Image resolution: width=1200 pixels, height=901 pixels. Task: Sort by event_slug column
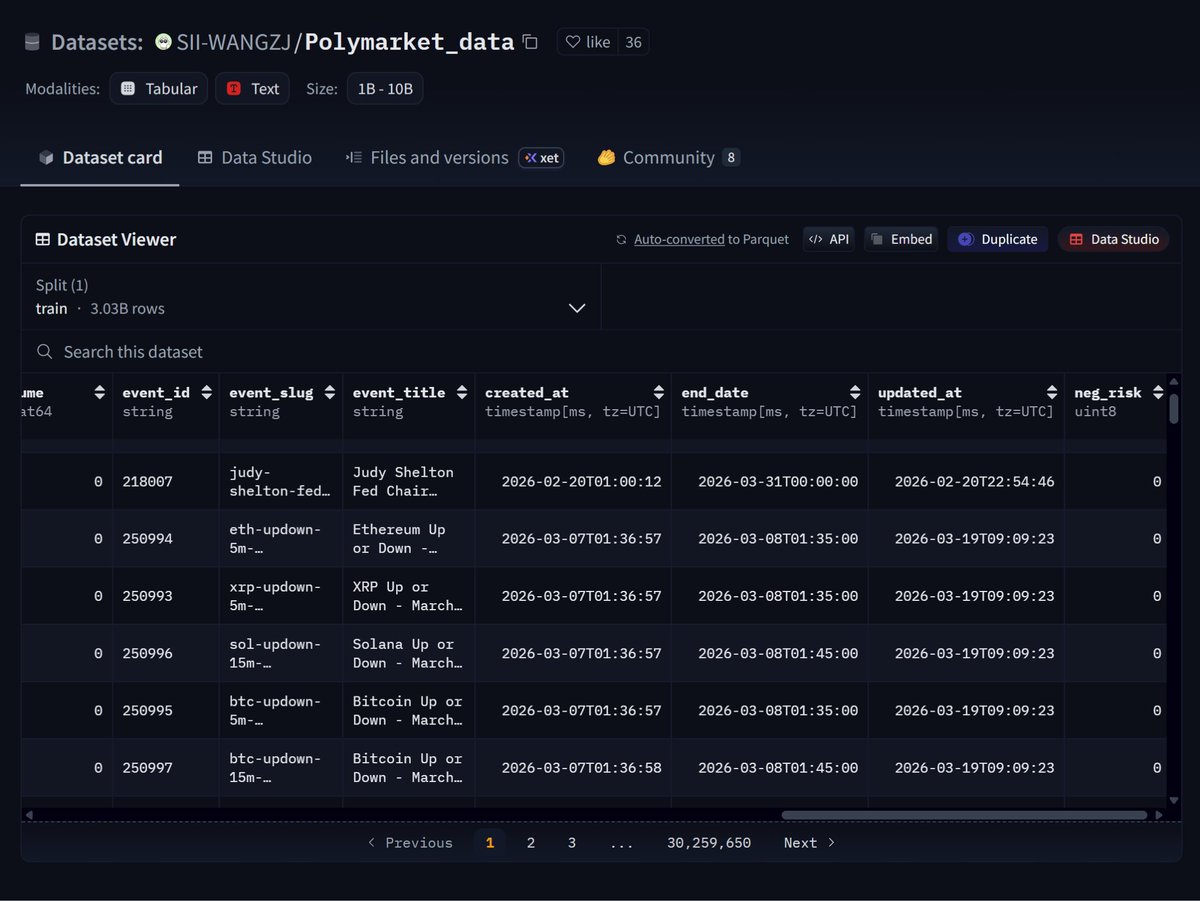click(330, 392)
